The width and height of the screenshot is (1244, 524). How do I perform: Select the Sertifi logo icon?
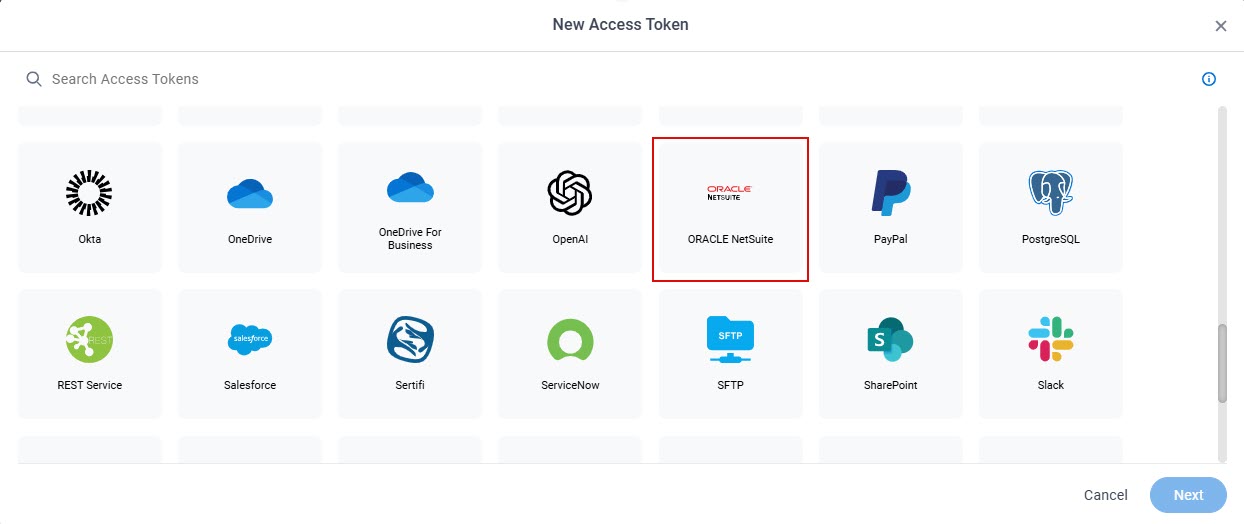coord(410,339)
